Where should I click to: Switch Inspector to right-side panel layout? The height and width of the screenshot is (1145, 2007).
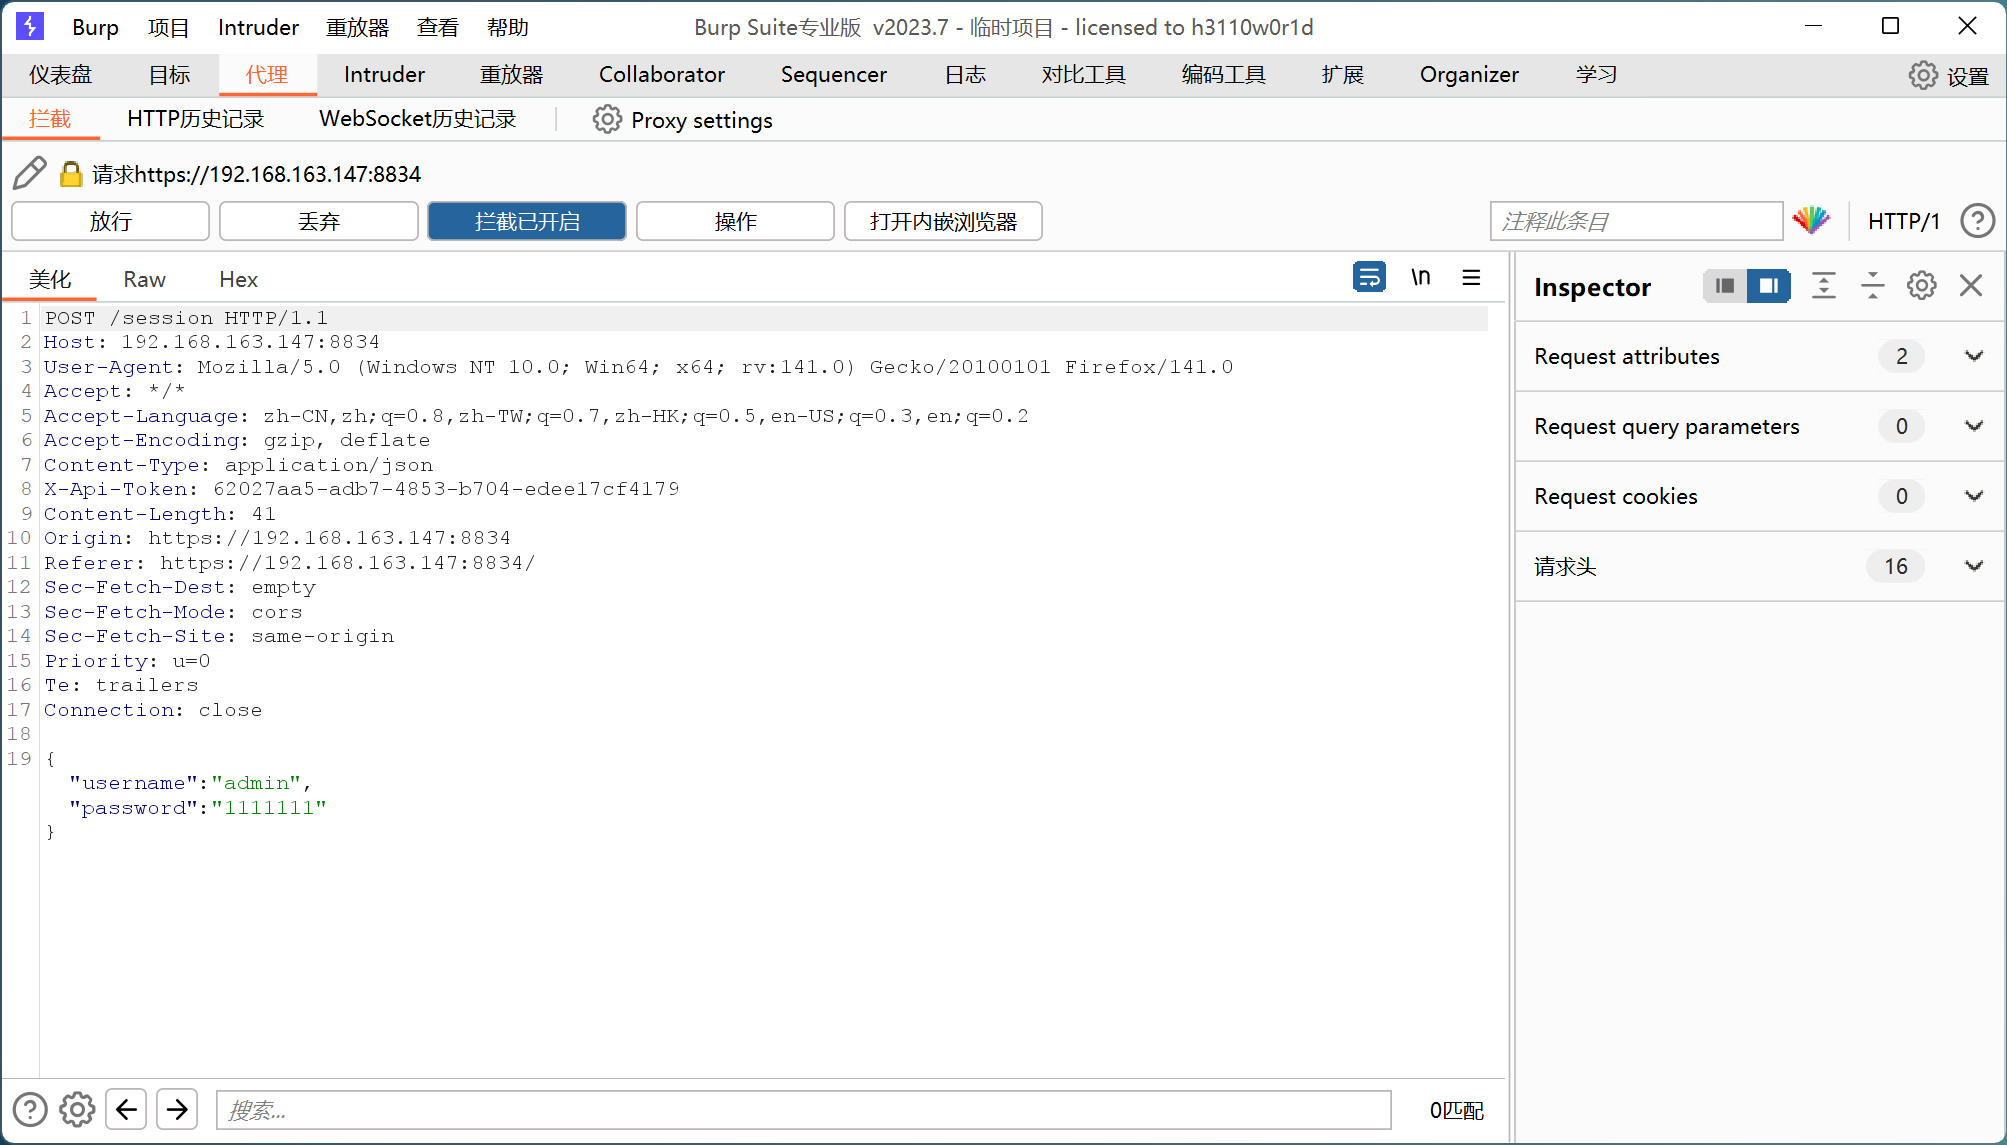pyautogui.click(x=1769, y=286)
